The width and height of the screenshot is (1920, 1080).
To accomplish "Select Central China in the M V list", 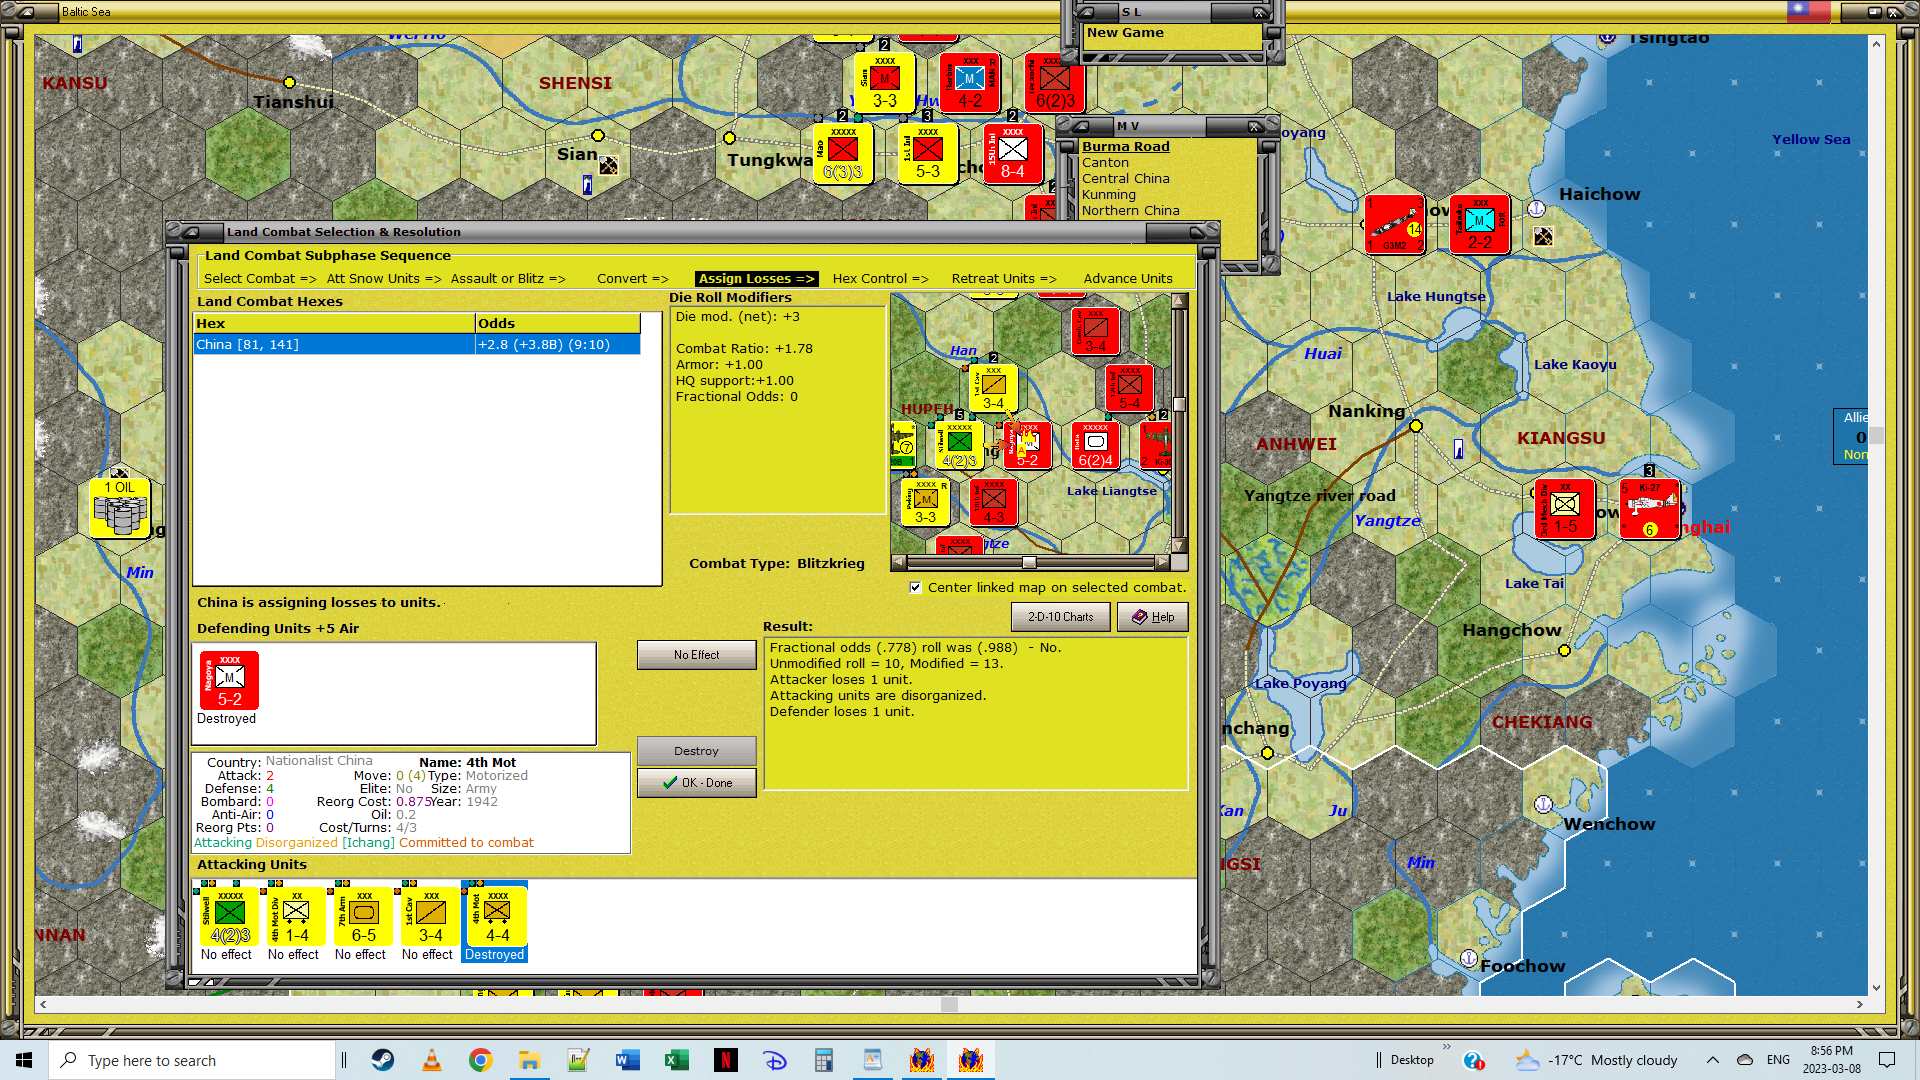I will pos(1125,178).
